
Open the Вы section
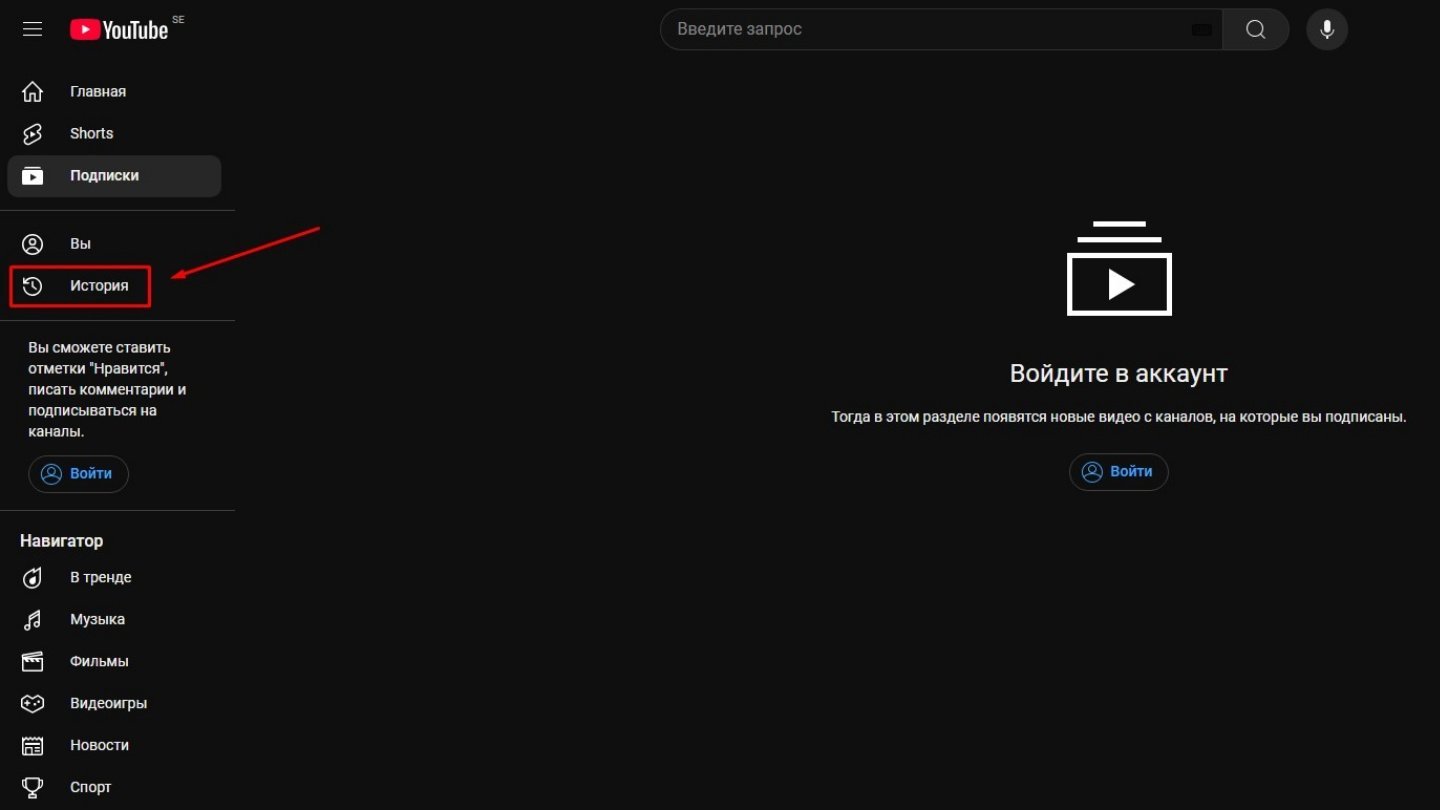tap(114, 244)
